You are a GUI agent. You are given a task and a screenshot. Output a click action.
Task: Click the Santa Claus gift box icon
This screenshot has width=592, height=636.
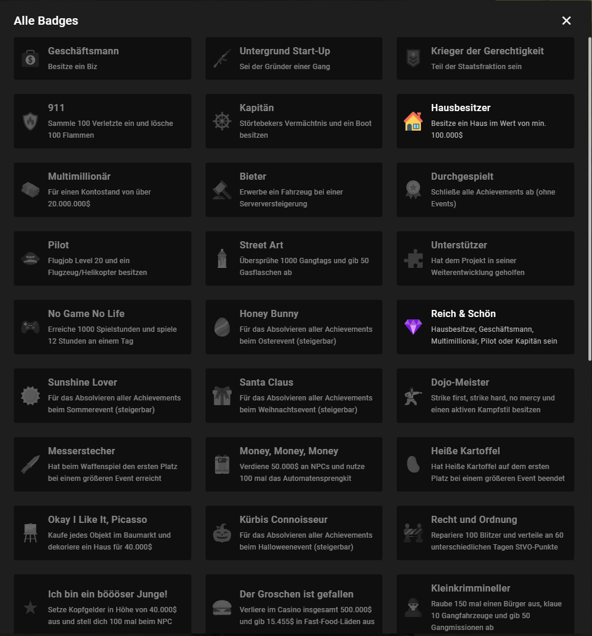coord(222,395)
